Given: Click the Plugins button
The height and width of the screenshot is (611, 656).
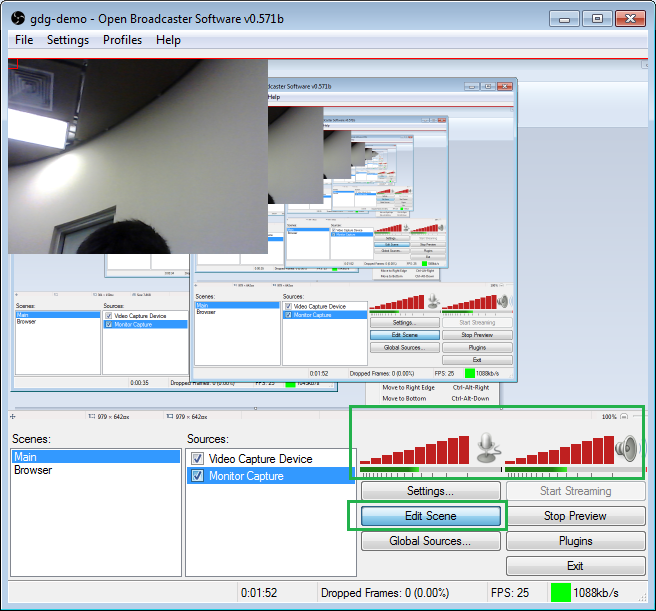Looking at the screenshot, I should [x=575, y=541].
